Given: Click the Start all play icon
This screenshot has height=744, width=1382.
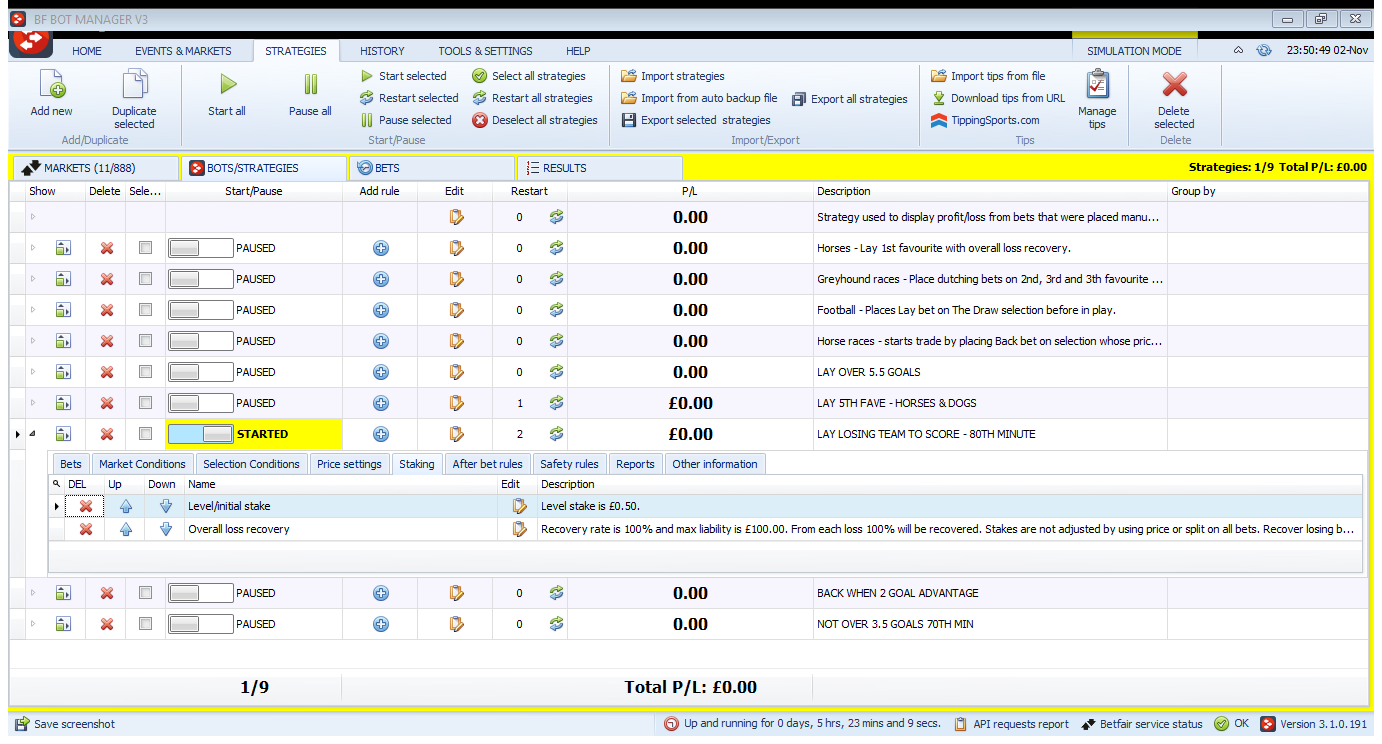Looking at the screenshot, I should click(228, 84).
